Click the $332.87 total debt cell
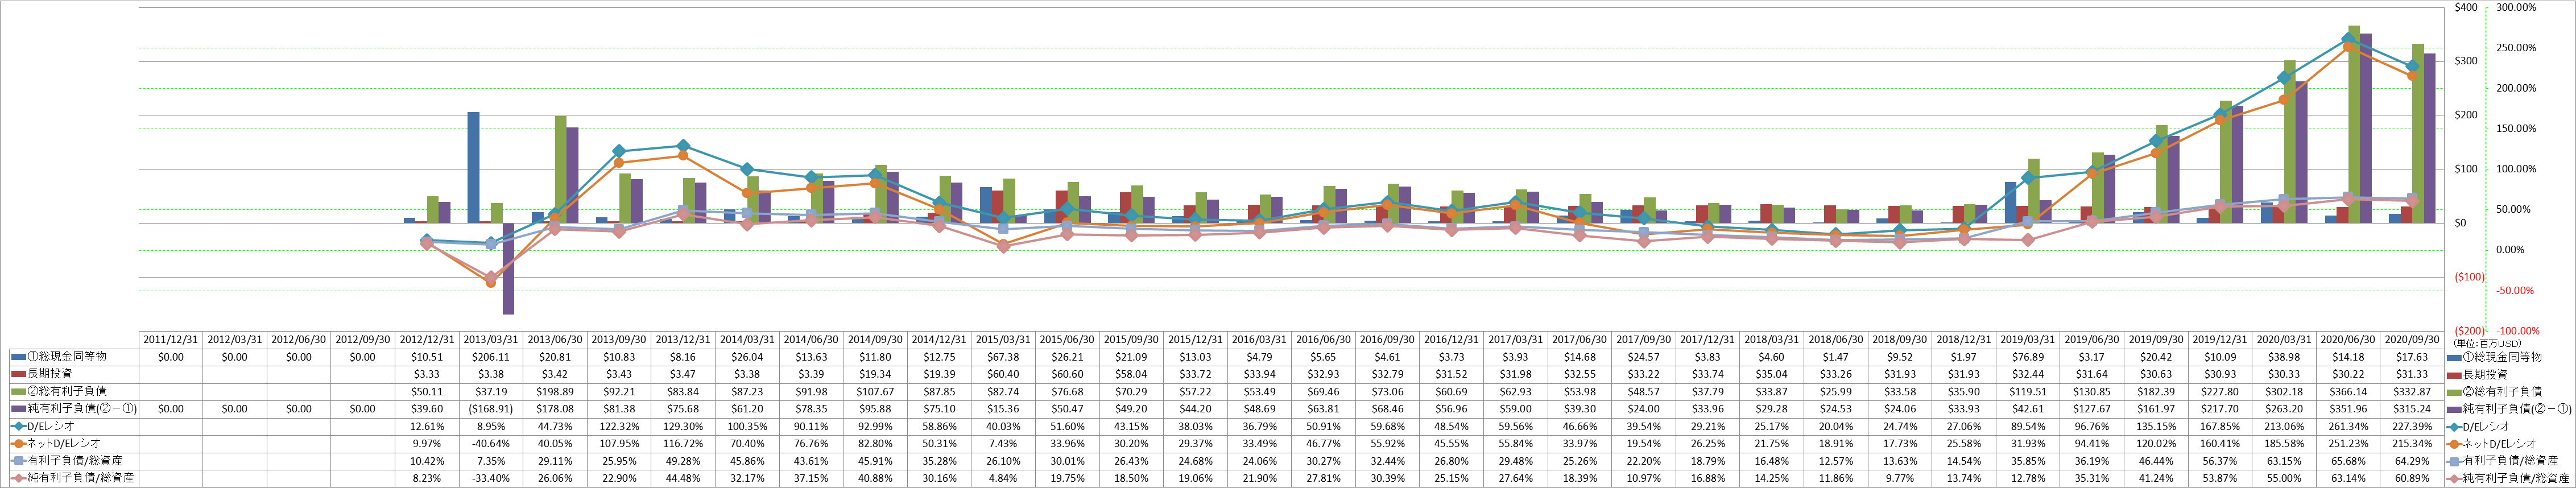 coord(2411,391)
